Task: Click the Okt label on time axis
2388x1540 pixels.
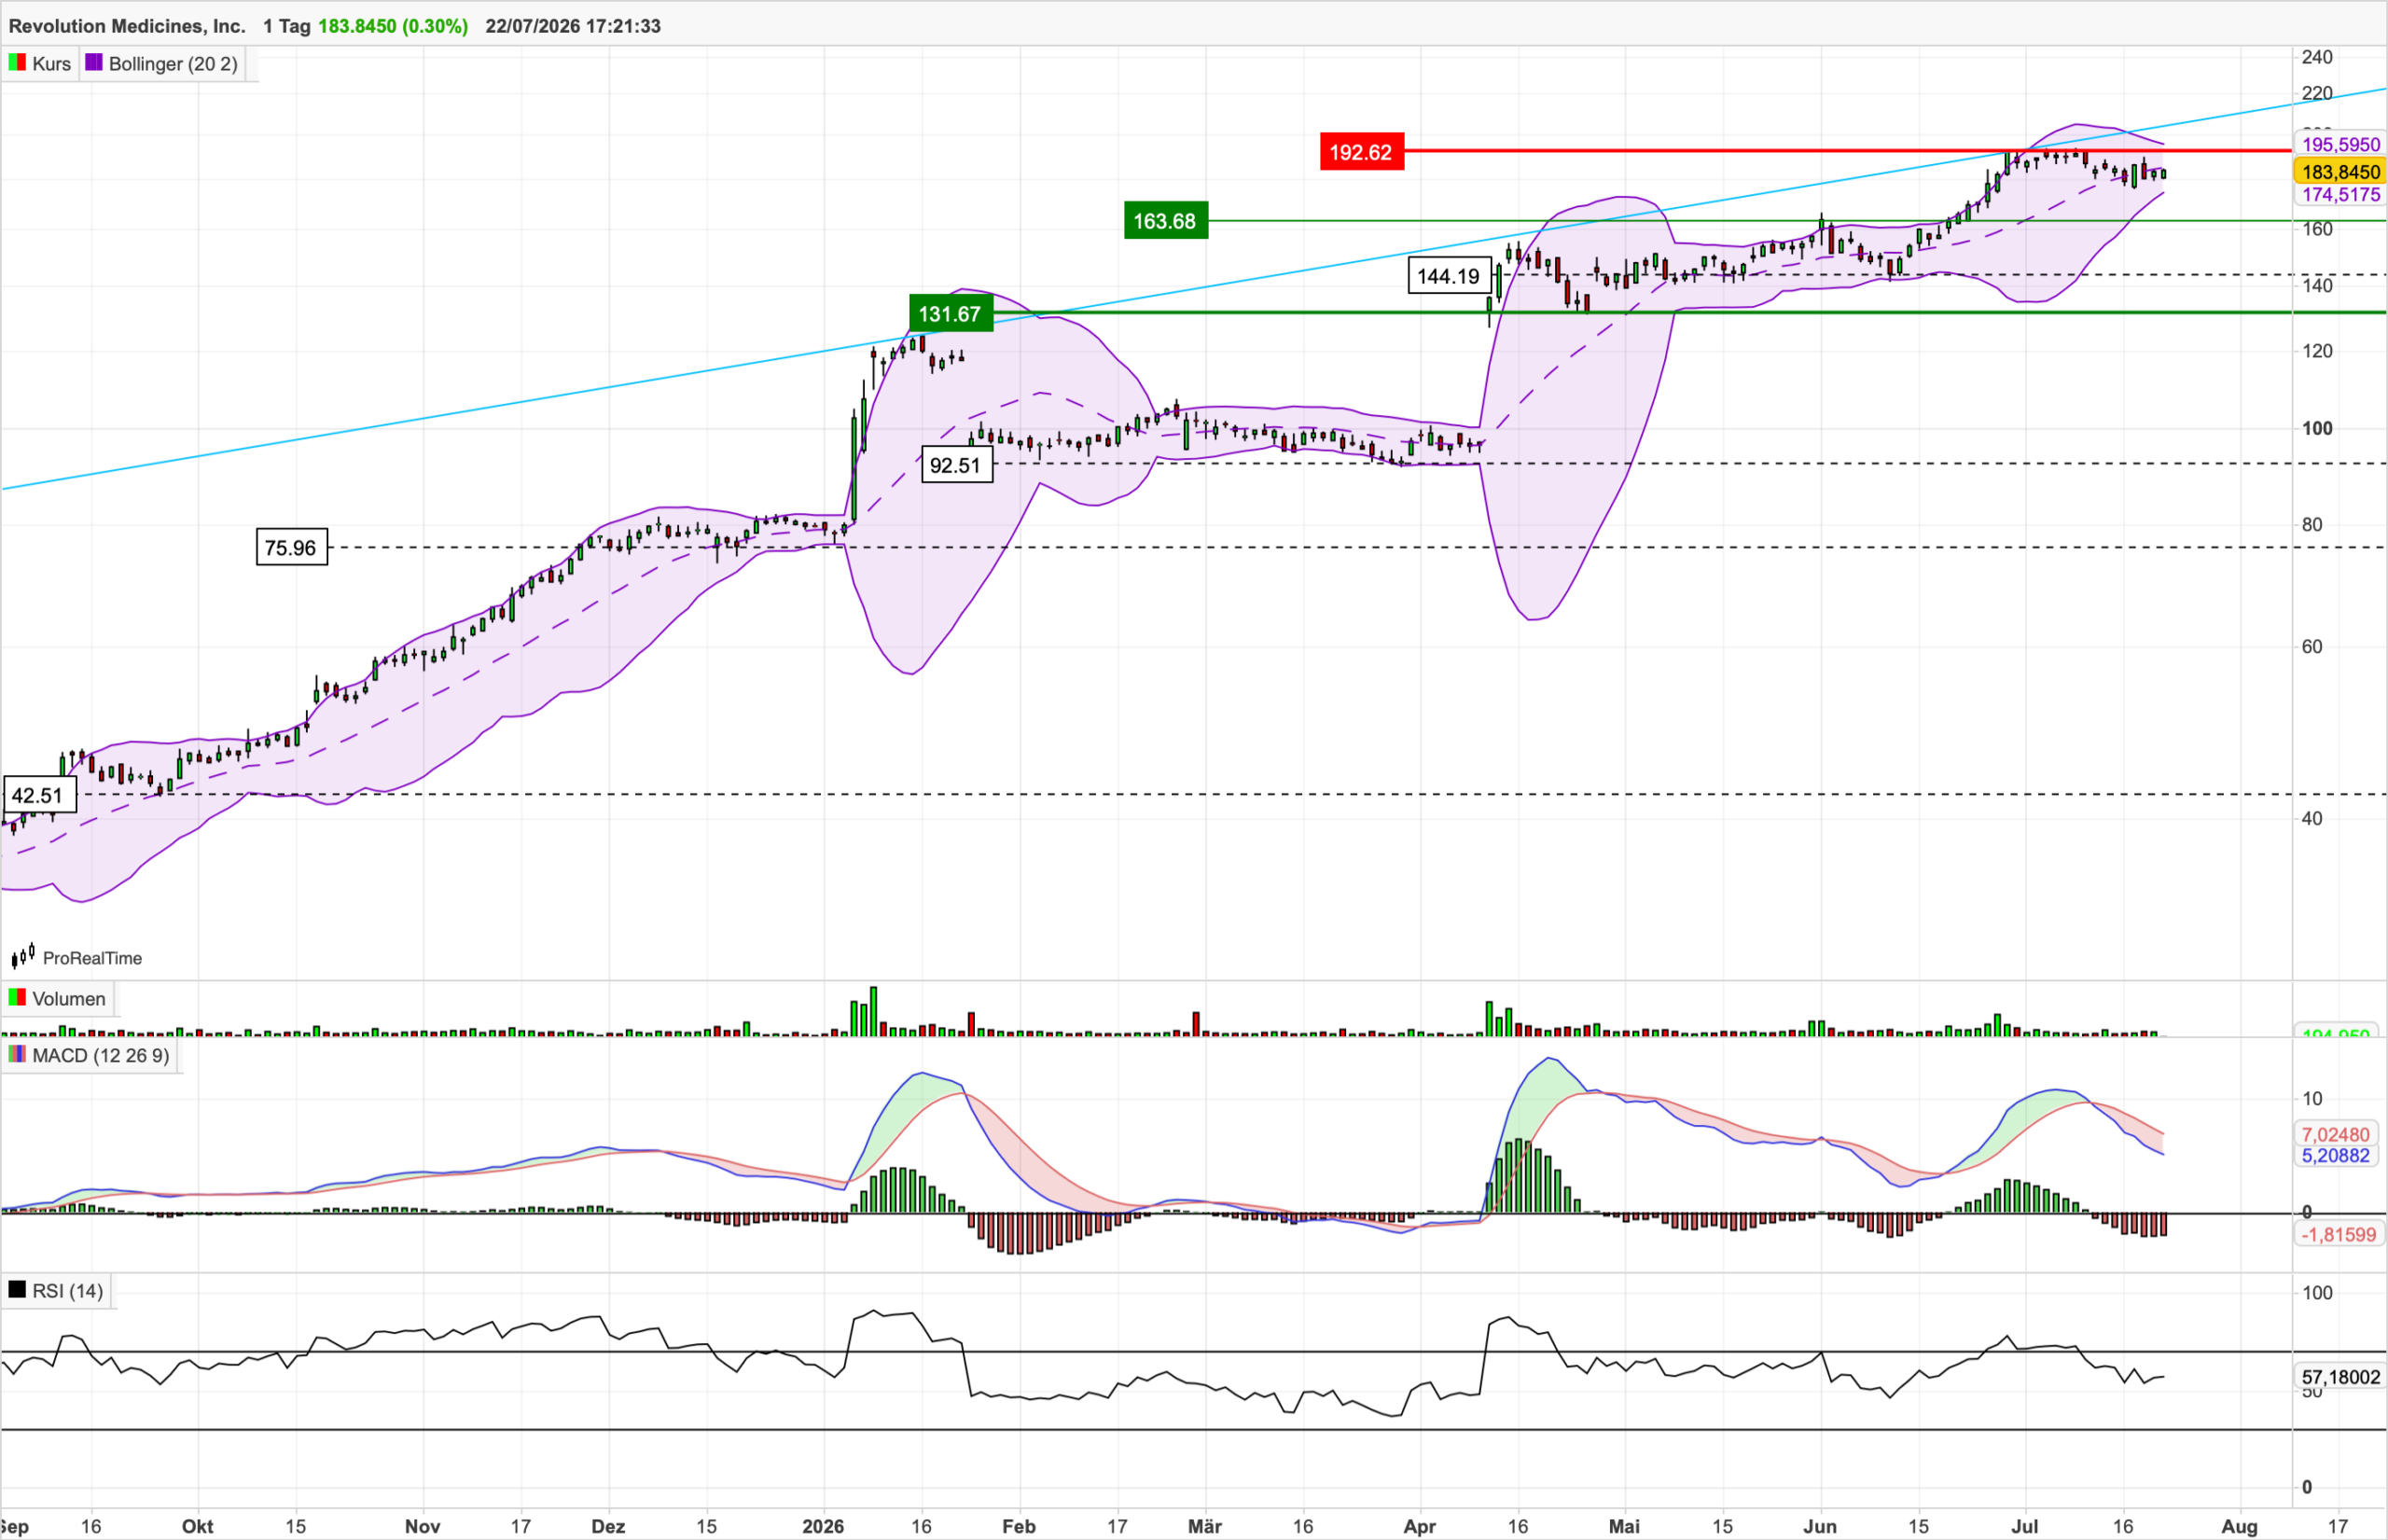Action: (198, 1526)
